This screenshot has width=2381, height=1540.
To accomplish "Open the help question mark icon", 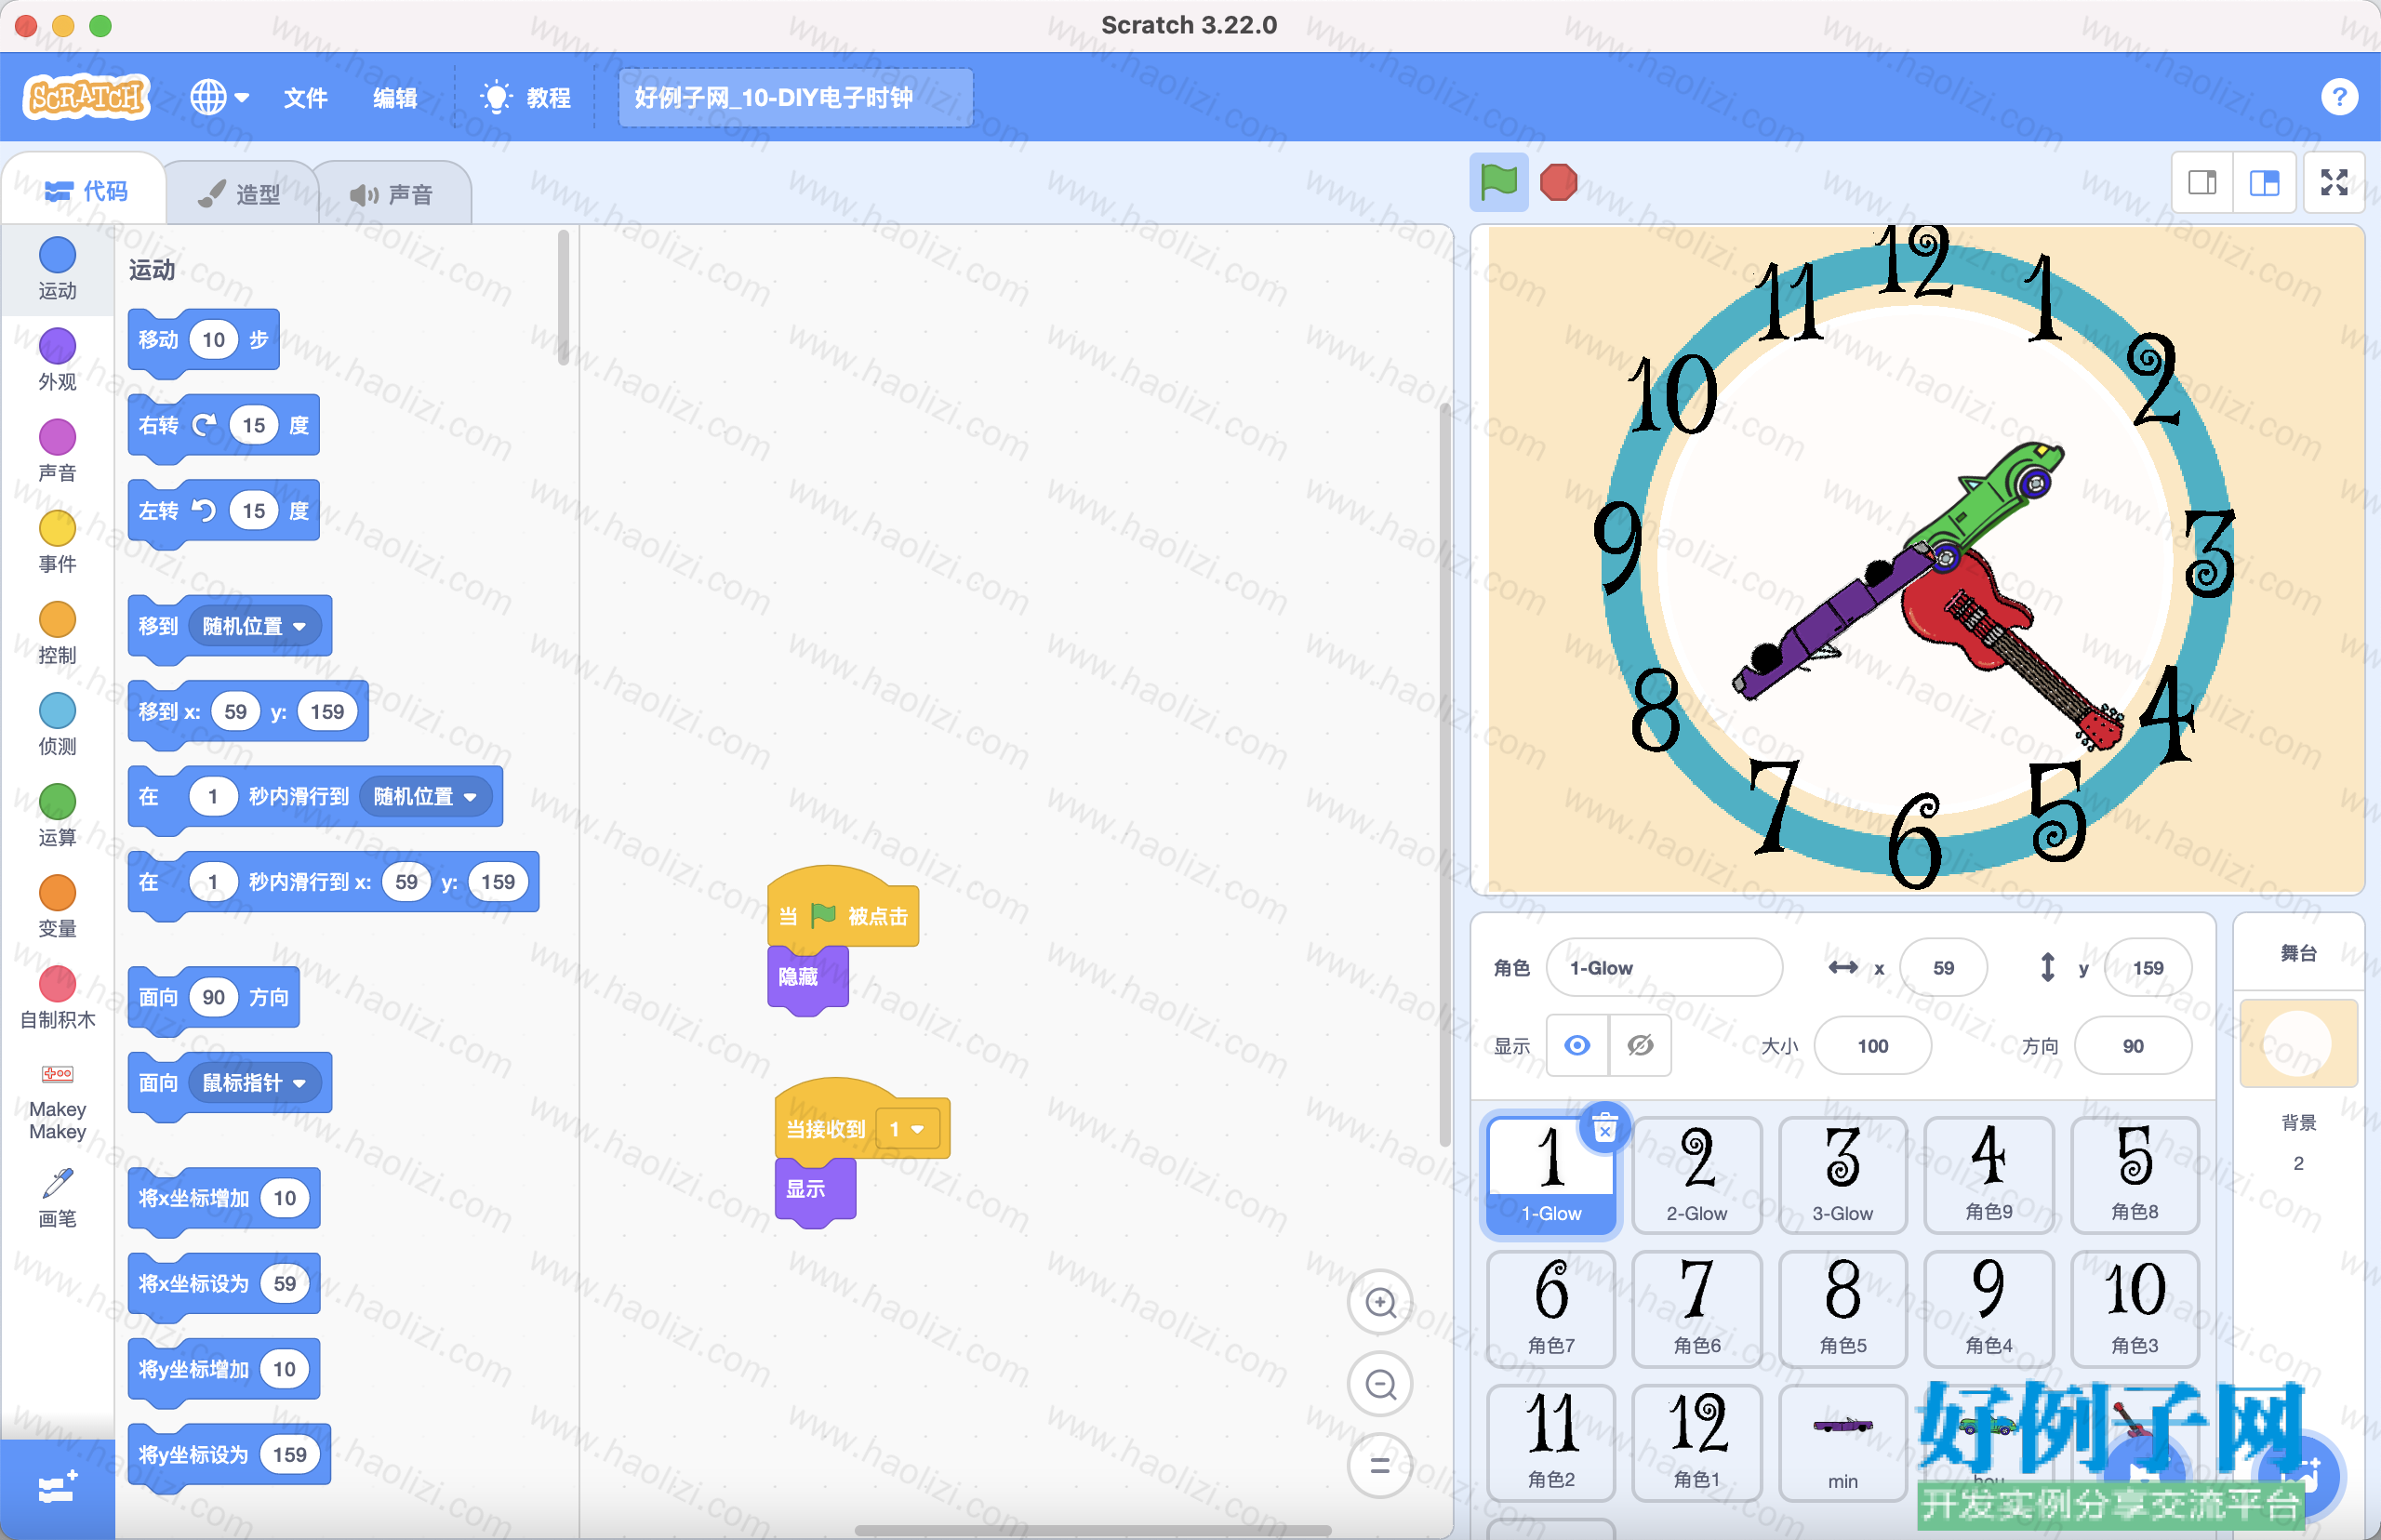I will (x=2339, y=97).
